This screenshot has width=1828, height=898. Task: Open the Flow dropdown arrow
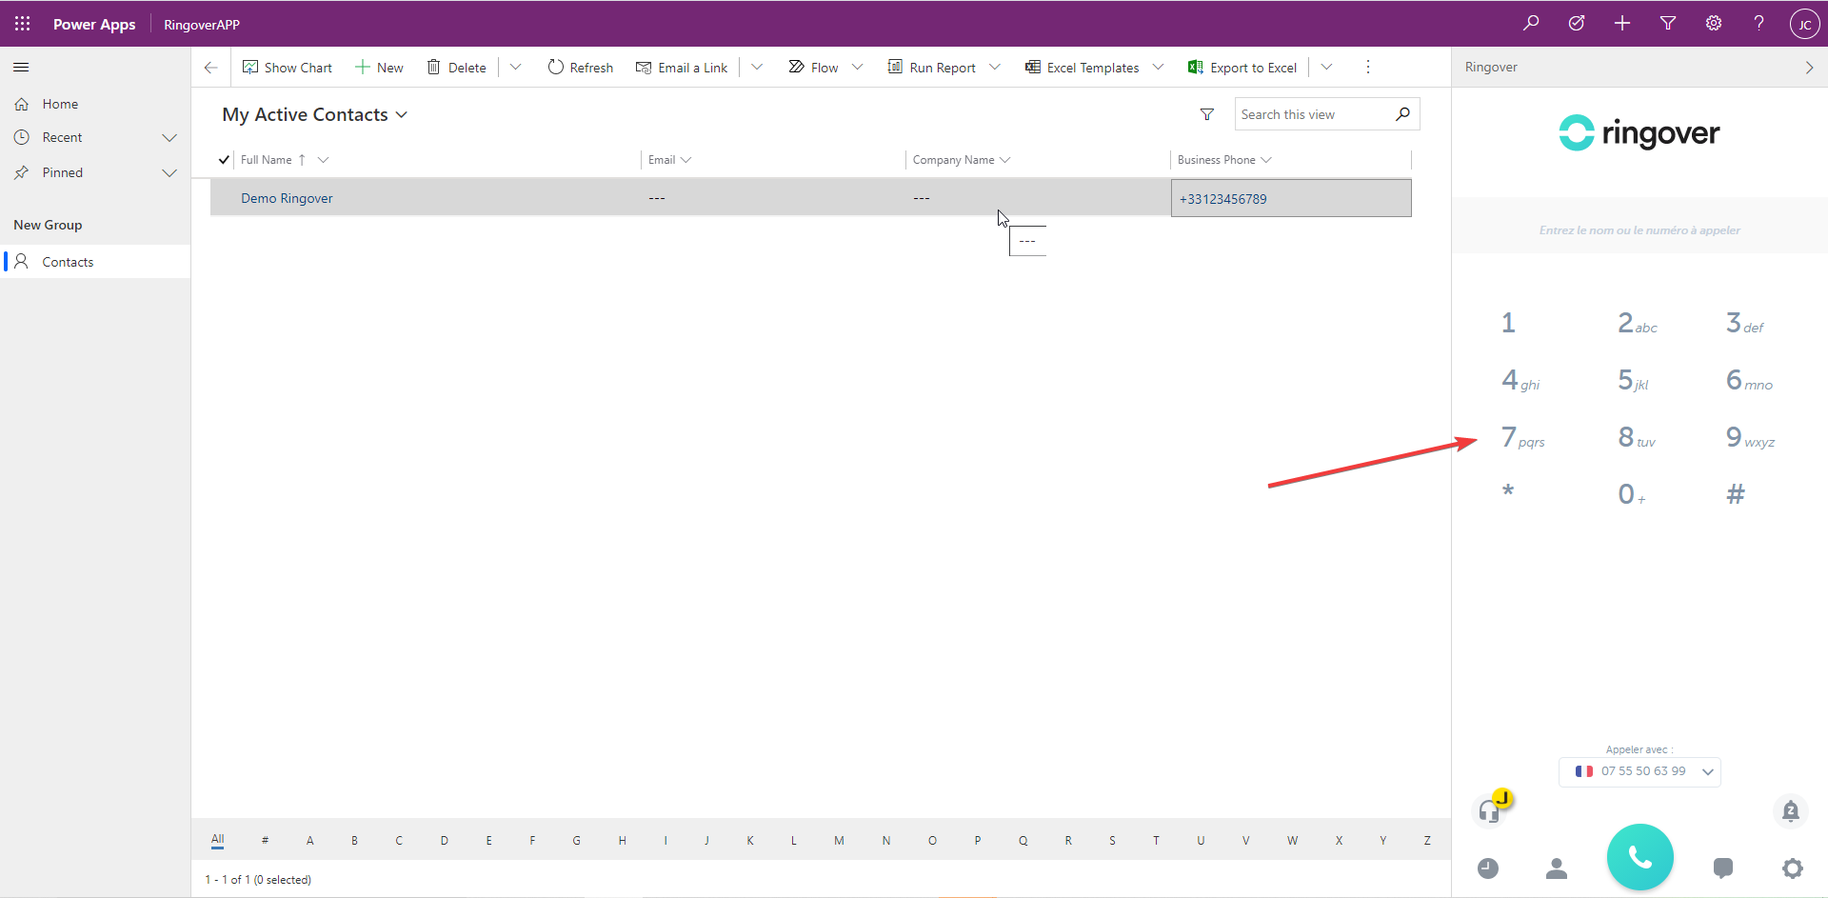(857, 67)
